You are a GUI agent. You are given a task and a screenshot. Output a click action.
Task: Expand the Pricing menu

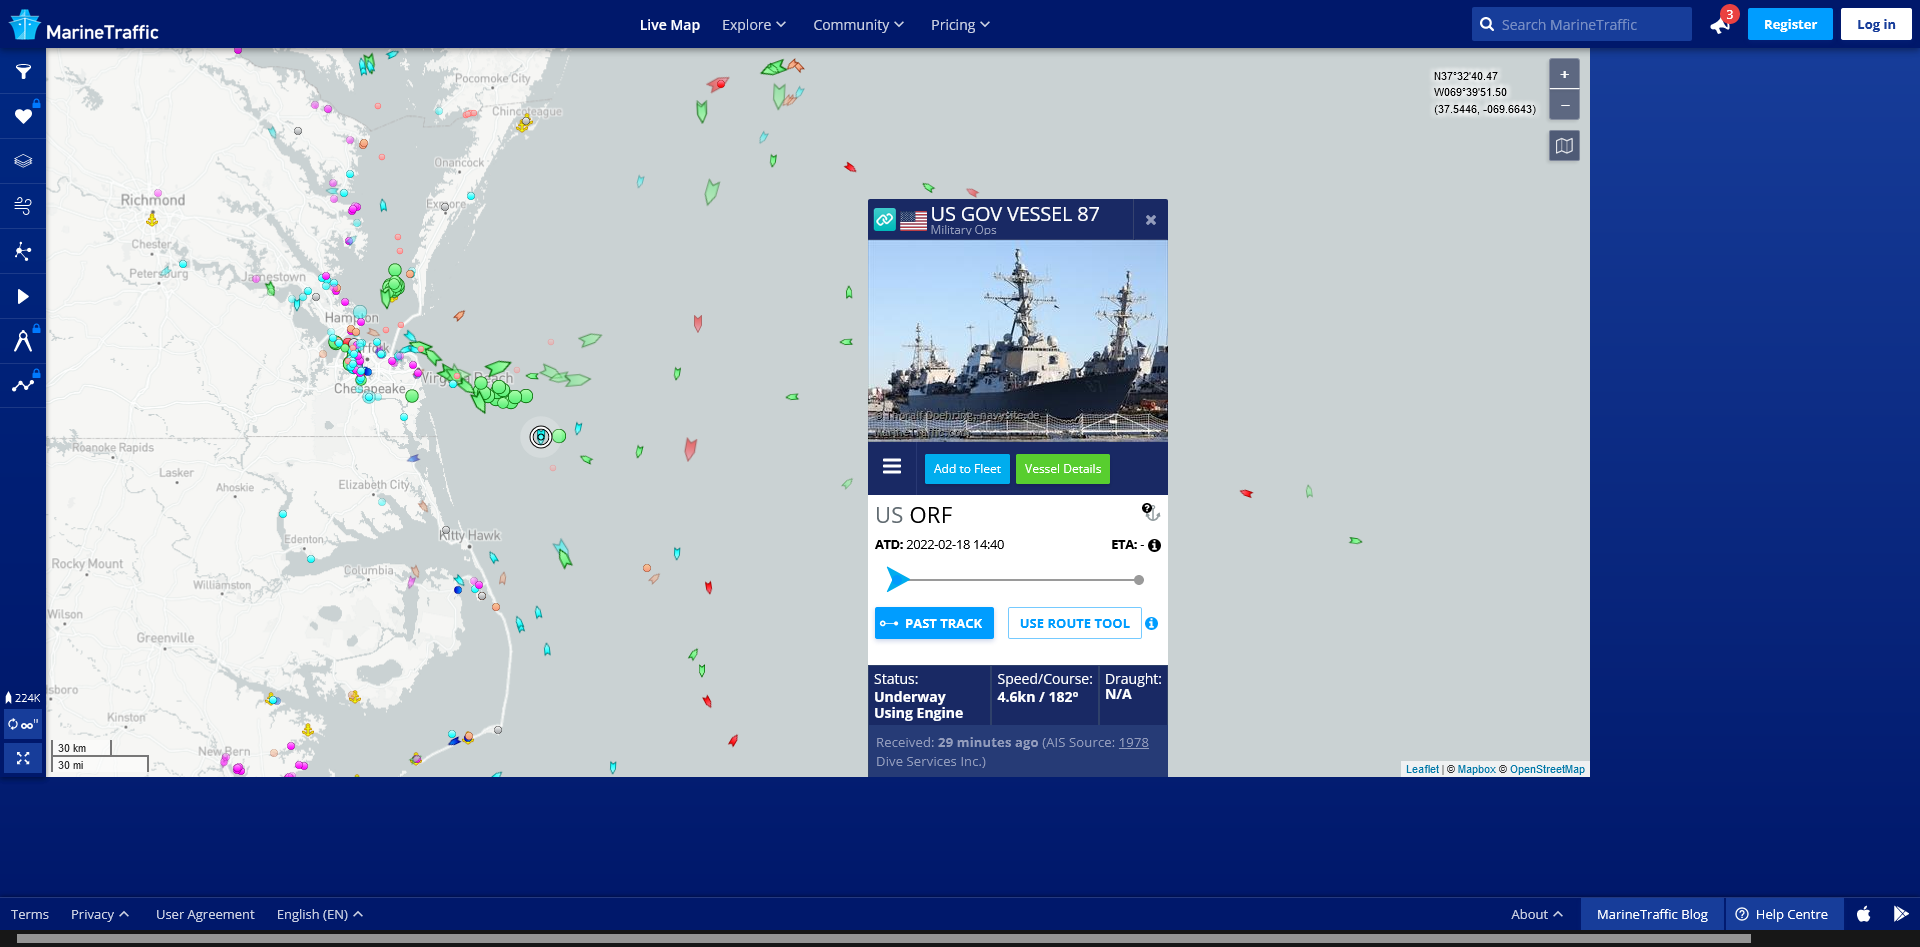click(960, 25)
